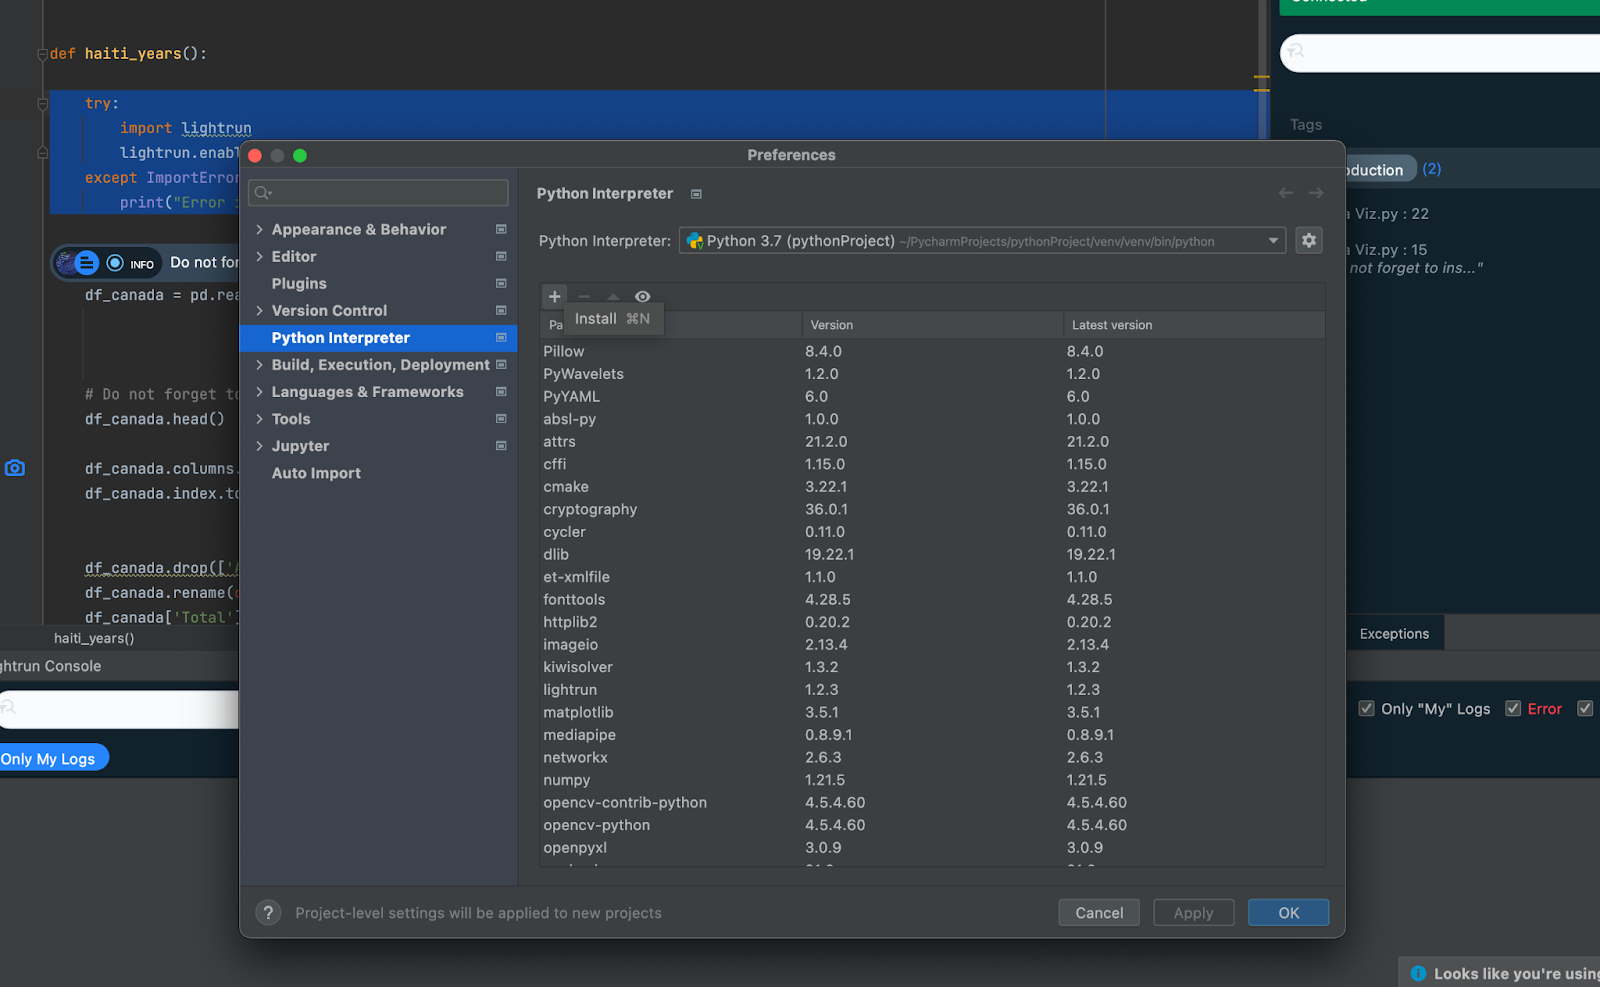Go forward with the right arrow in Preferences

[1316, 193]
